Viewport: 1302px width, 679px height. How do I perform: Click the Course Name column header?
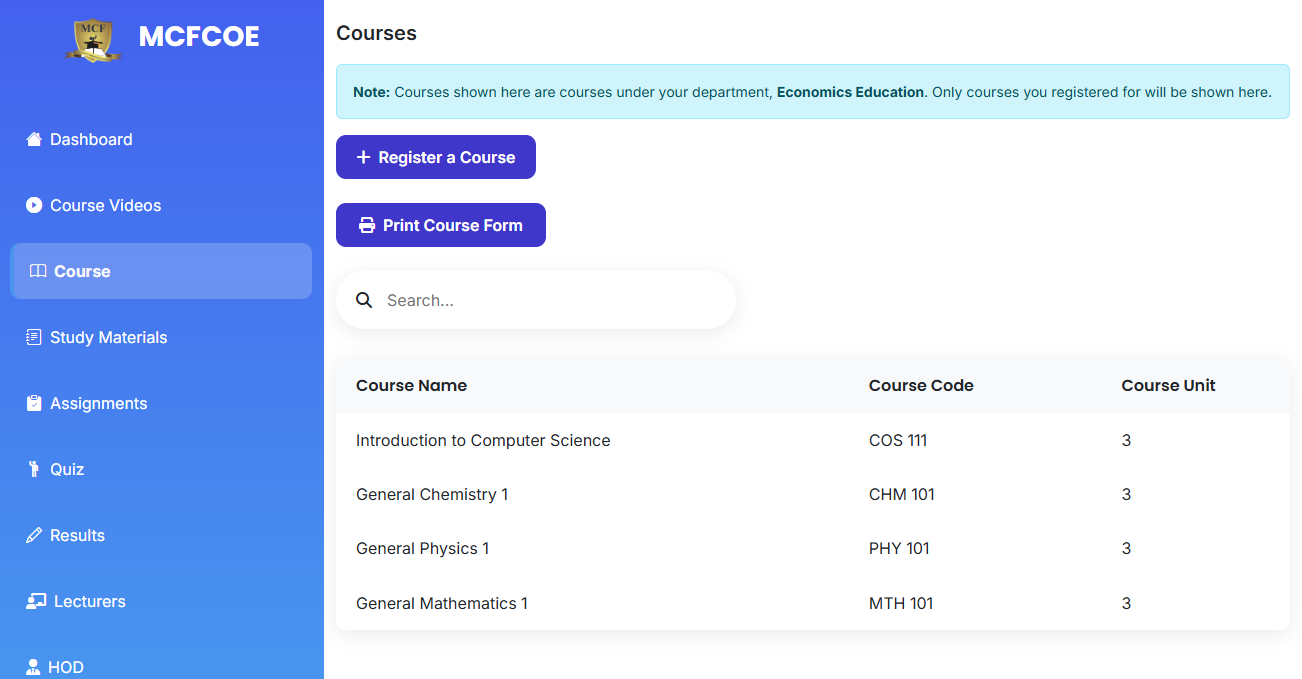point(411,385)
